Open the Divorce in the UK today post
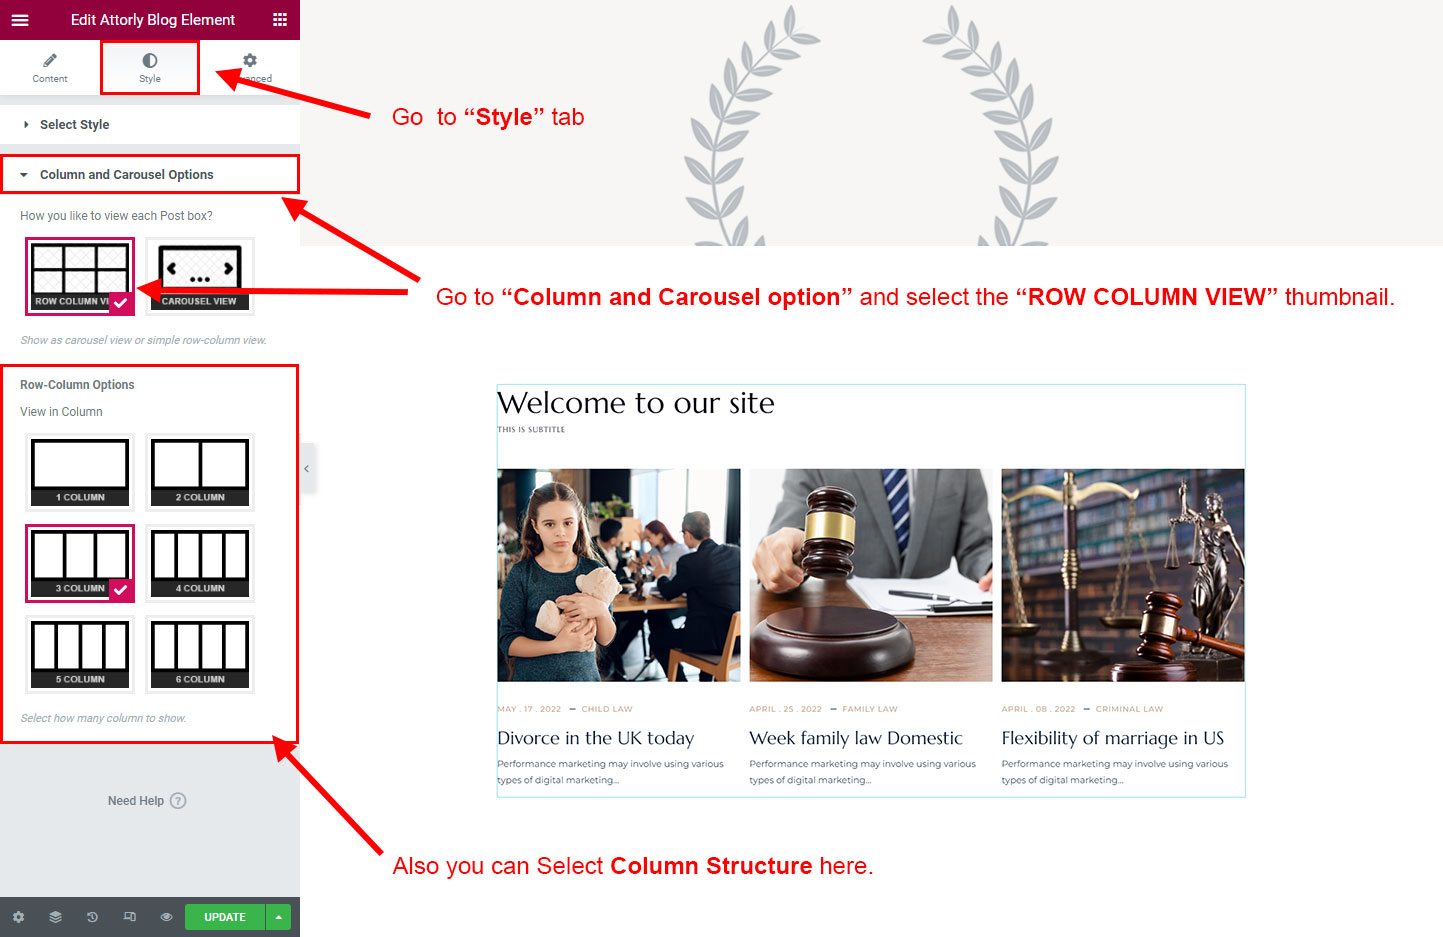The image size is (1443, 937). [595, 738]
